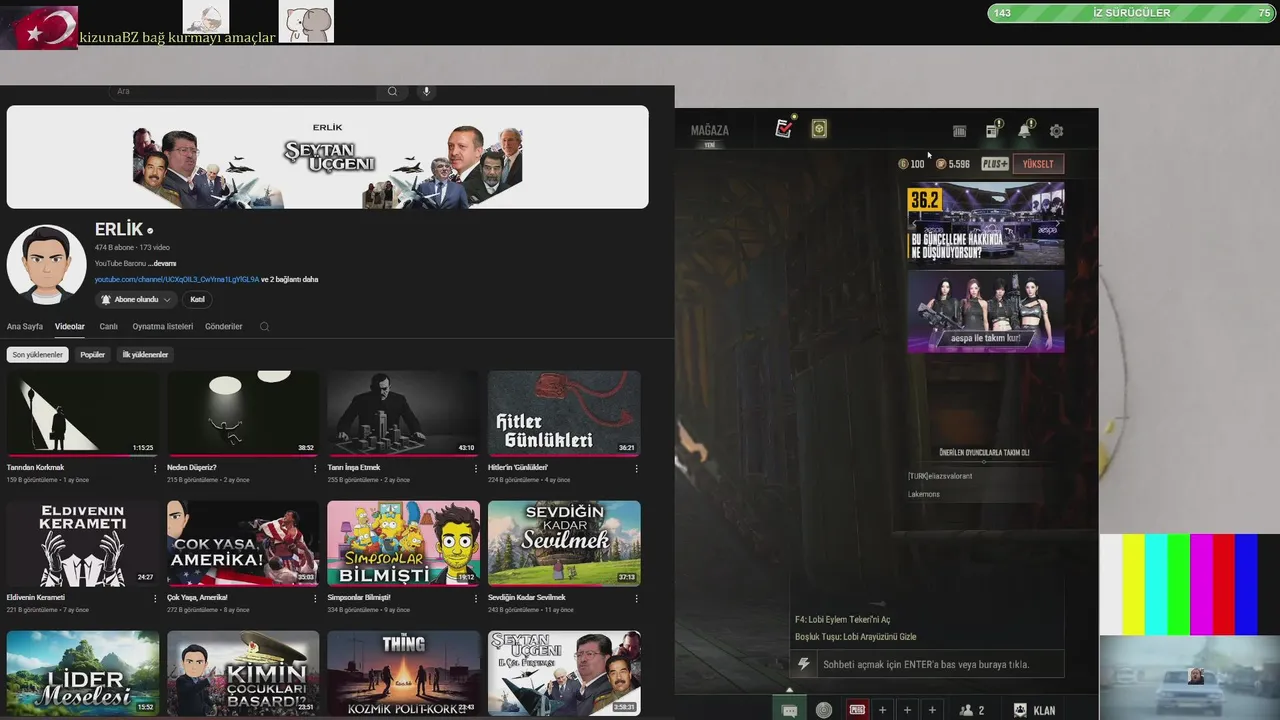The image size is (1280, 720).
Task: Open options menu for Simpsonlar Bilmişti! video
Action: 476,598
